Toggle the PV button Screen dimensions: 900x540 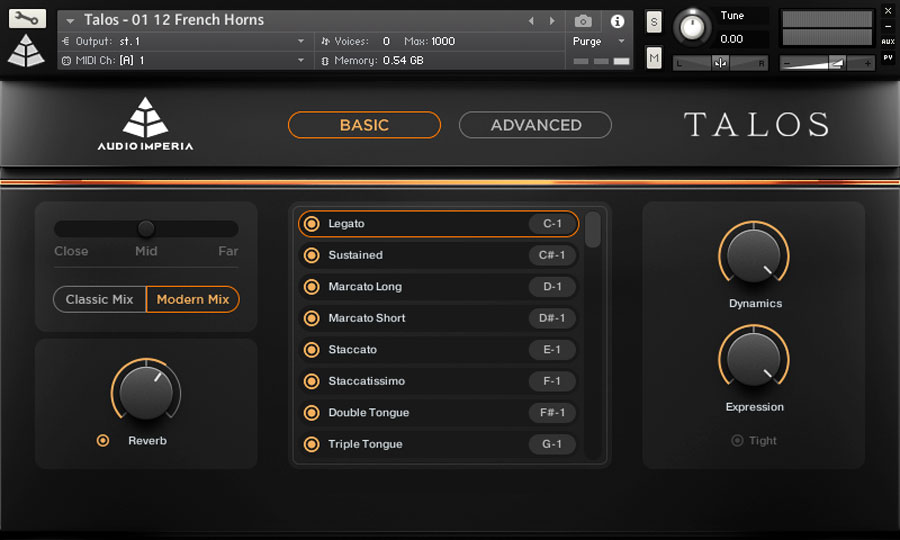(887, 57)
